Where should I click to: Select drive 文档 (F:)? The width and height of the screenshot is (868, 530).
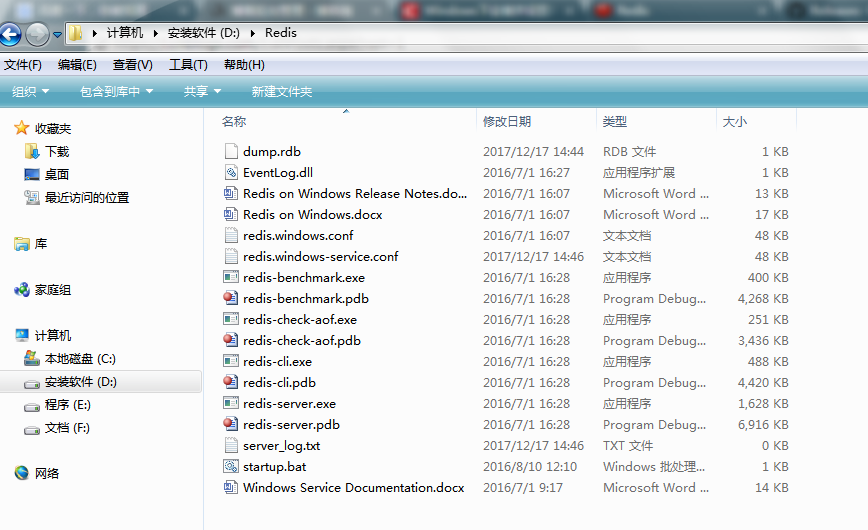pyautogui.click(x=67, y=428)
